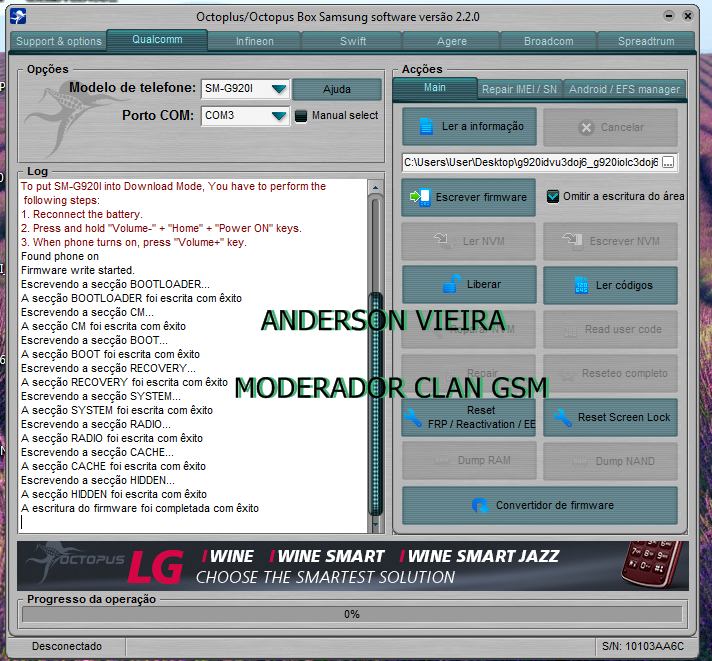
Task: Click the Reseteo completo icon
Action: click(566, 375)
